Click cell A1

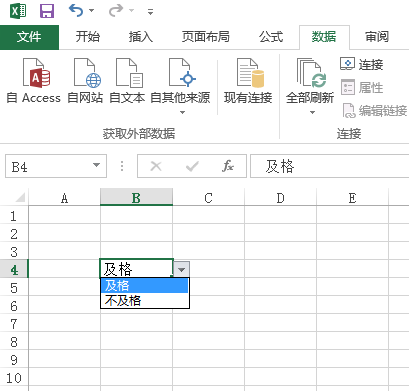(x=64, y=215)
